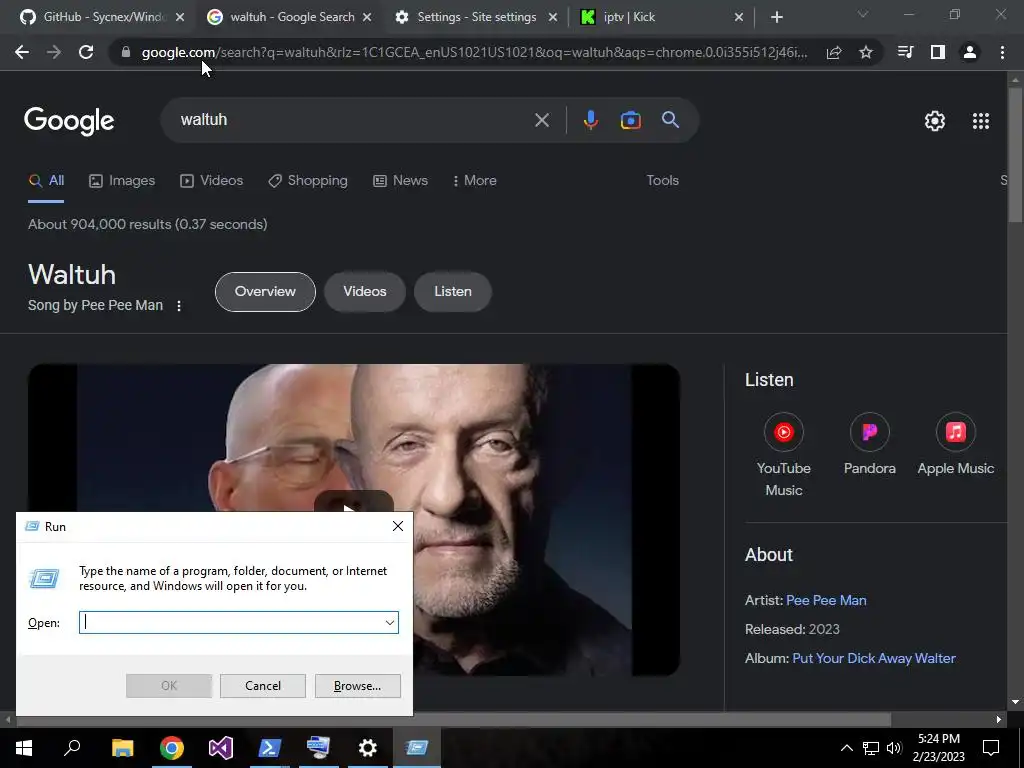Open Visual Studio from taskbar
Viewport: 1024px width, 768px height.
pyautogui.click(x=221, y=748)
